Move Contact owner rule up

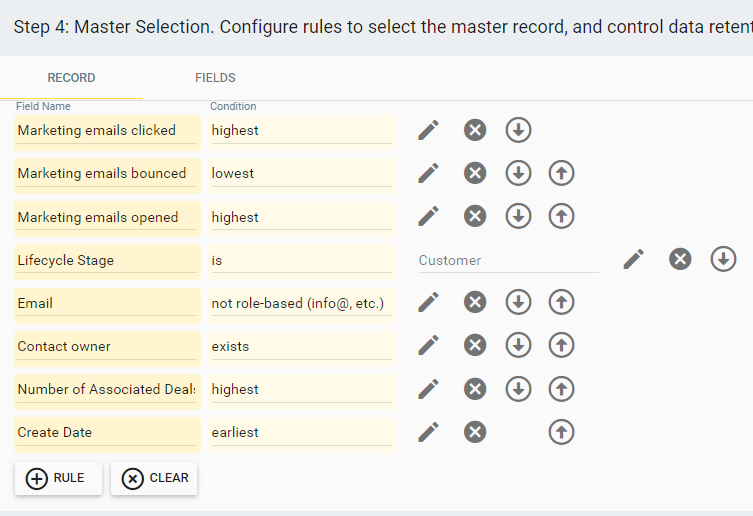pos(562,345)
